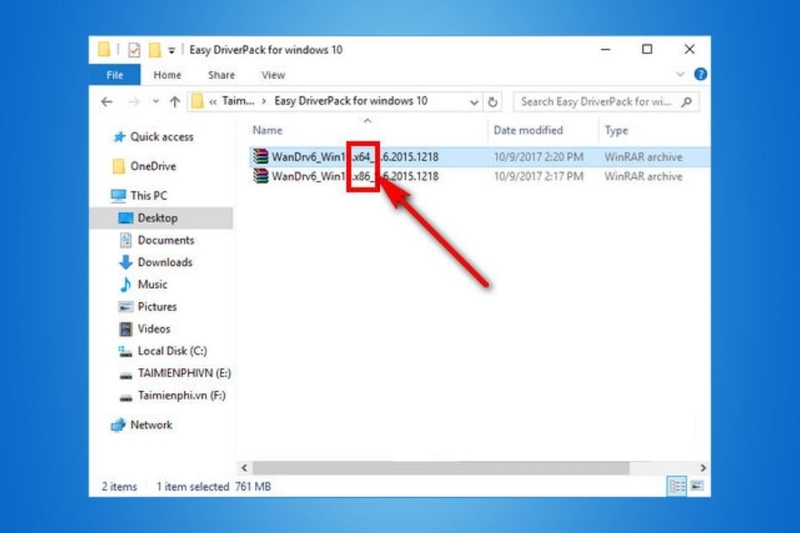Click the Music note icon
The height and width of the screenshot is (533, 800).
[x=126, y=284]
